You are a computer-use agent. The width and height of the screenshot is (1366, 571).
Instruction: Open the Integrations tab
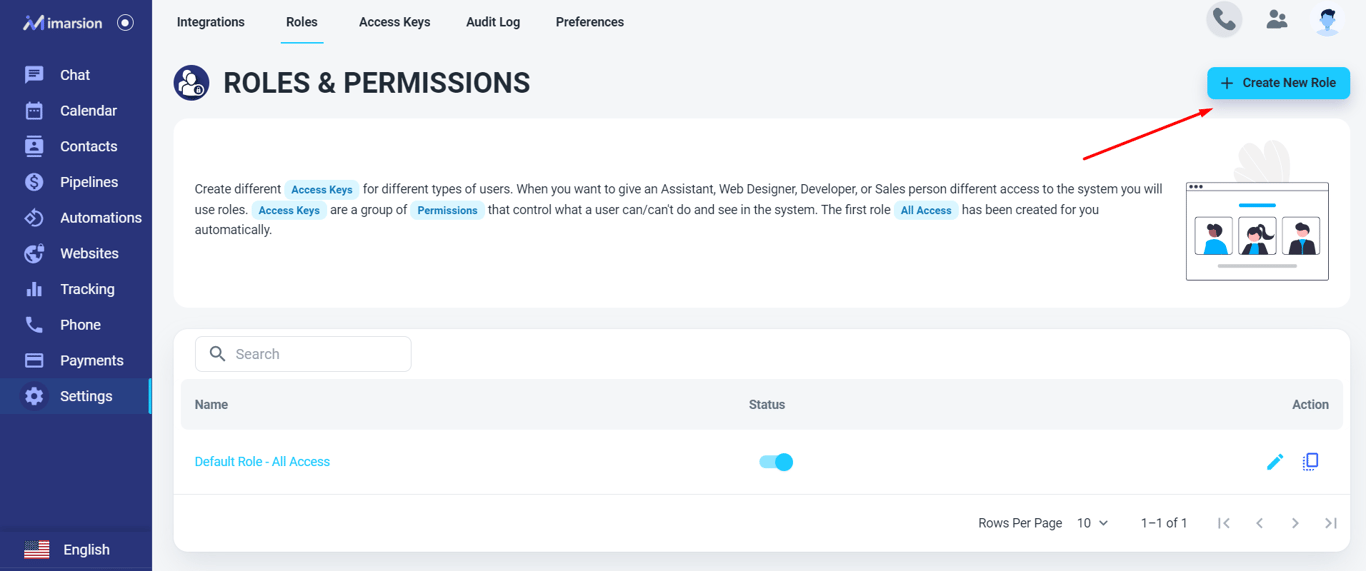(210, 22)
